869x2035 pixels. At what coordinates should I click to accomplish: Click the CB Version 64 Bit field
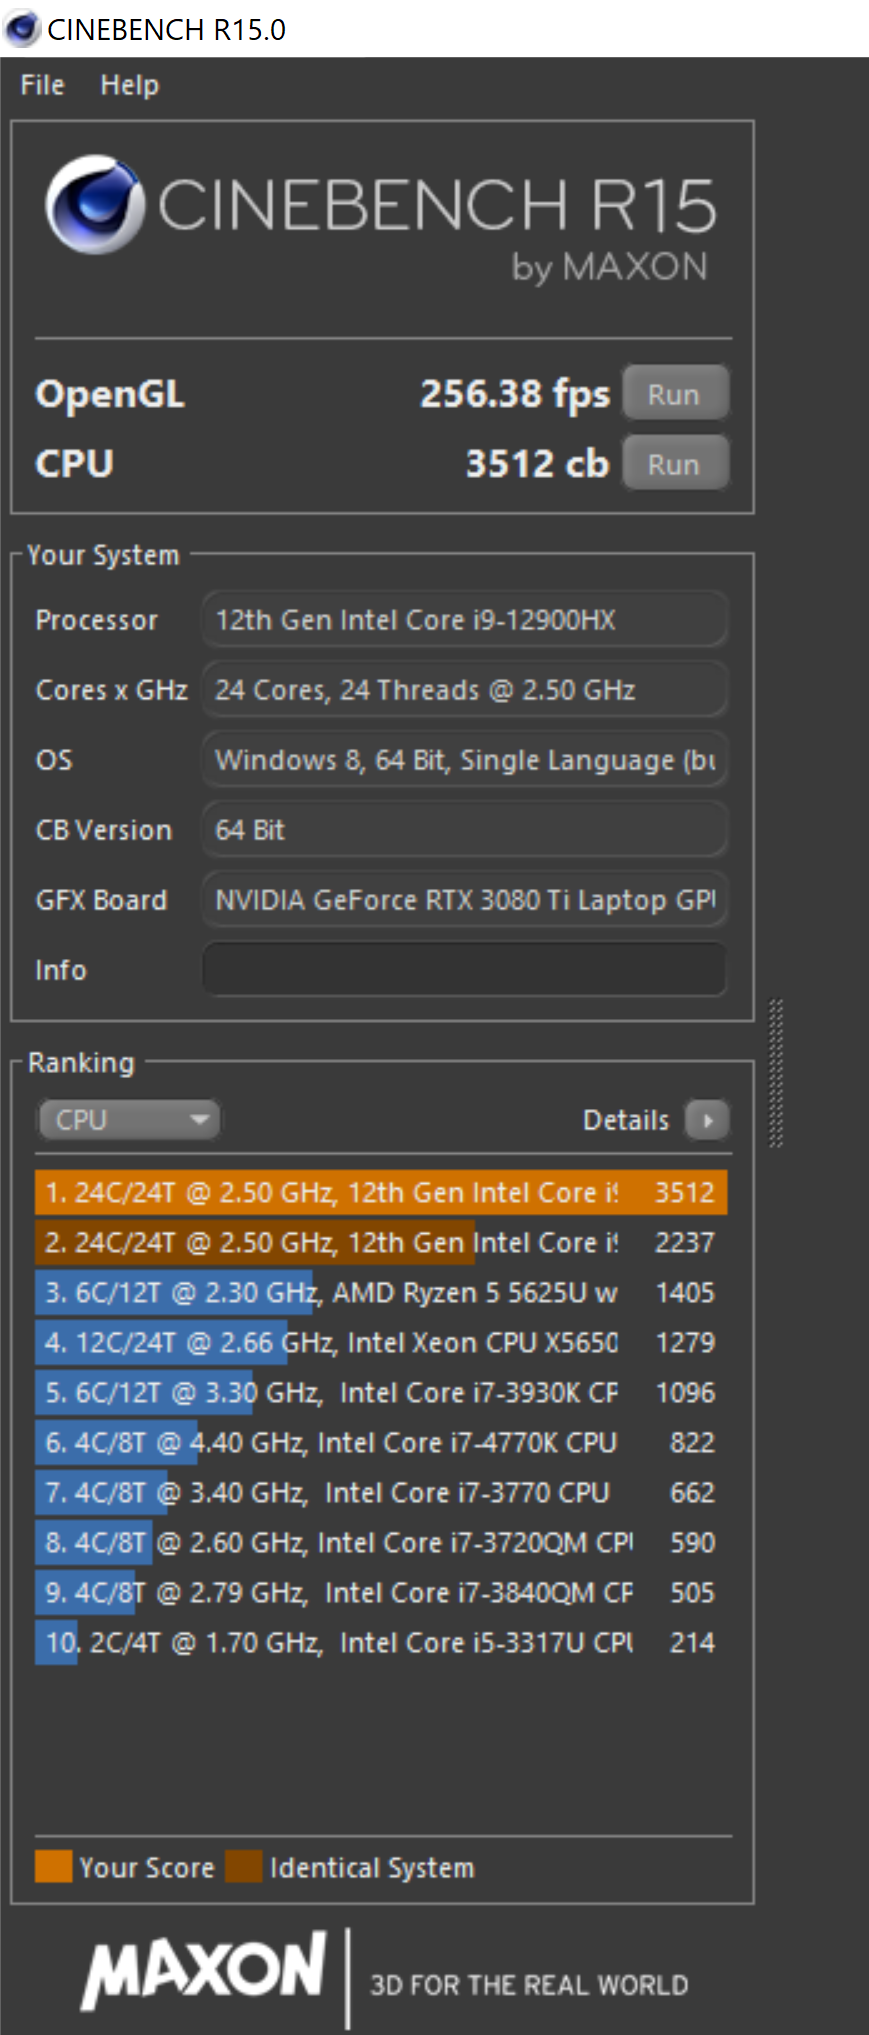point(465,829)
